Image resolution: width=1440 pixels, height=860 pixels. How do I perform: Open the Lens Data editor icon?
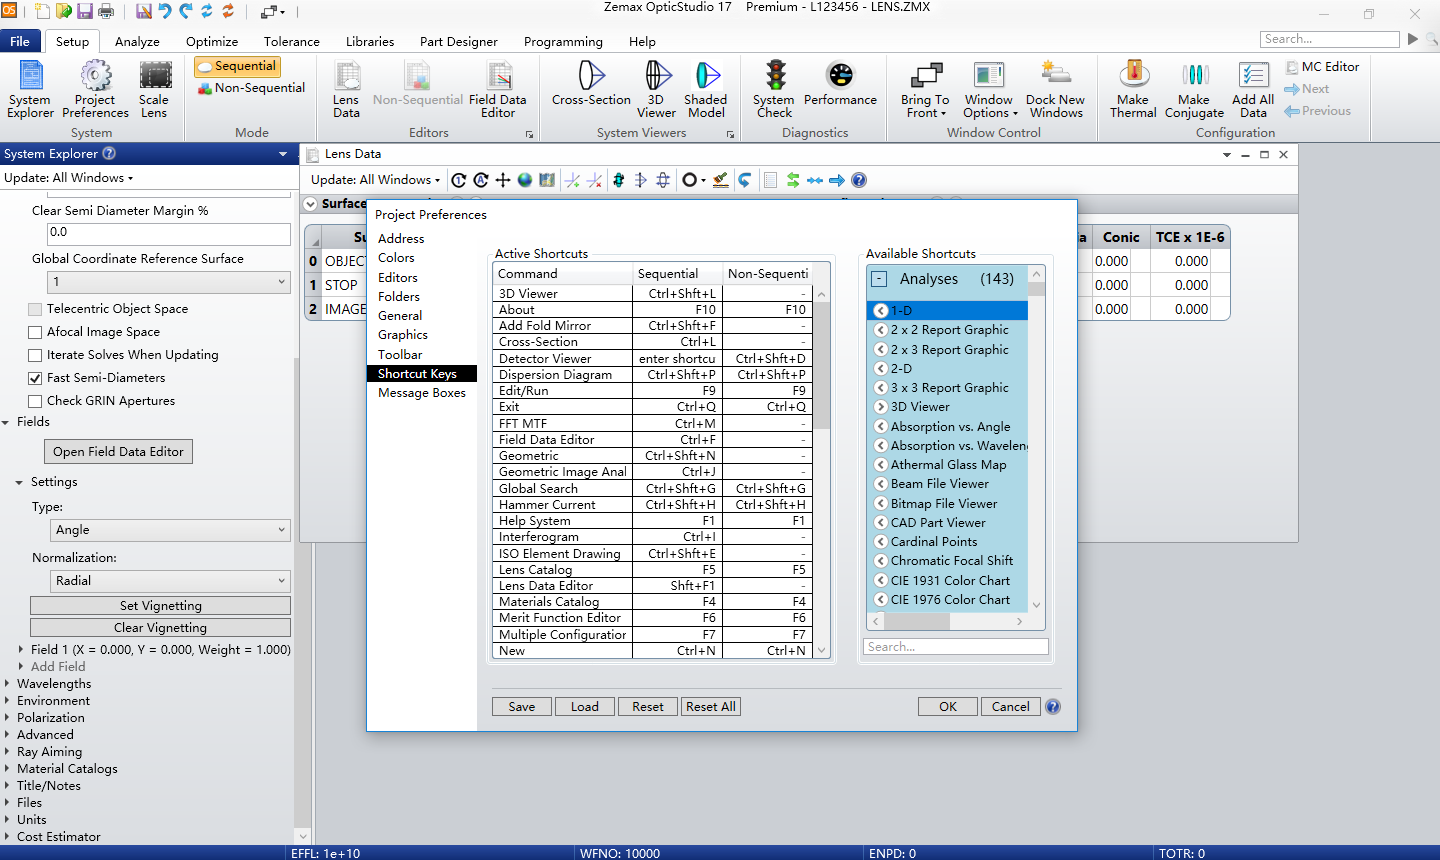click(x=346, y=89)
